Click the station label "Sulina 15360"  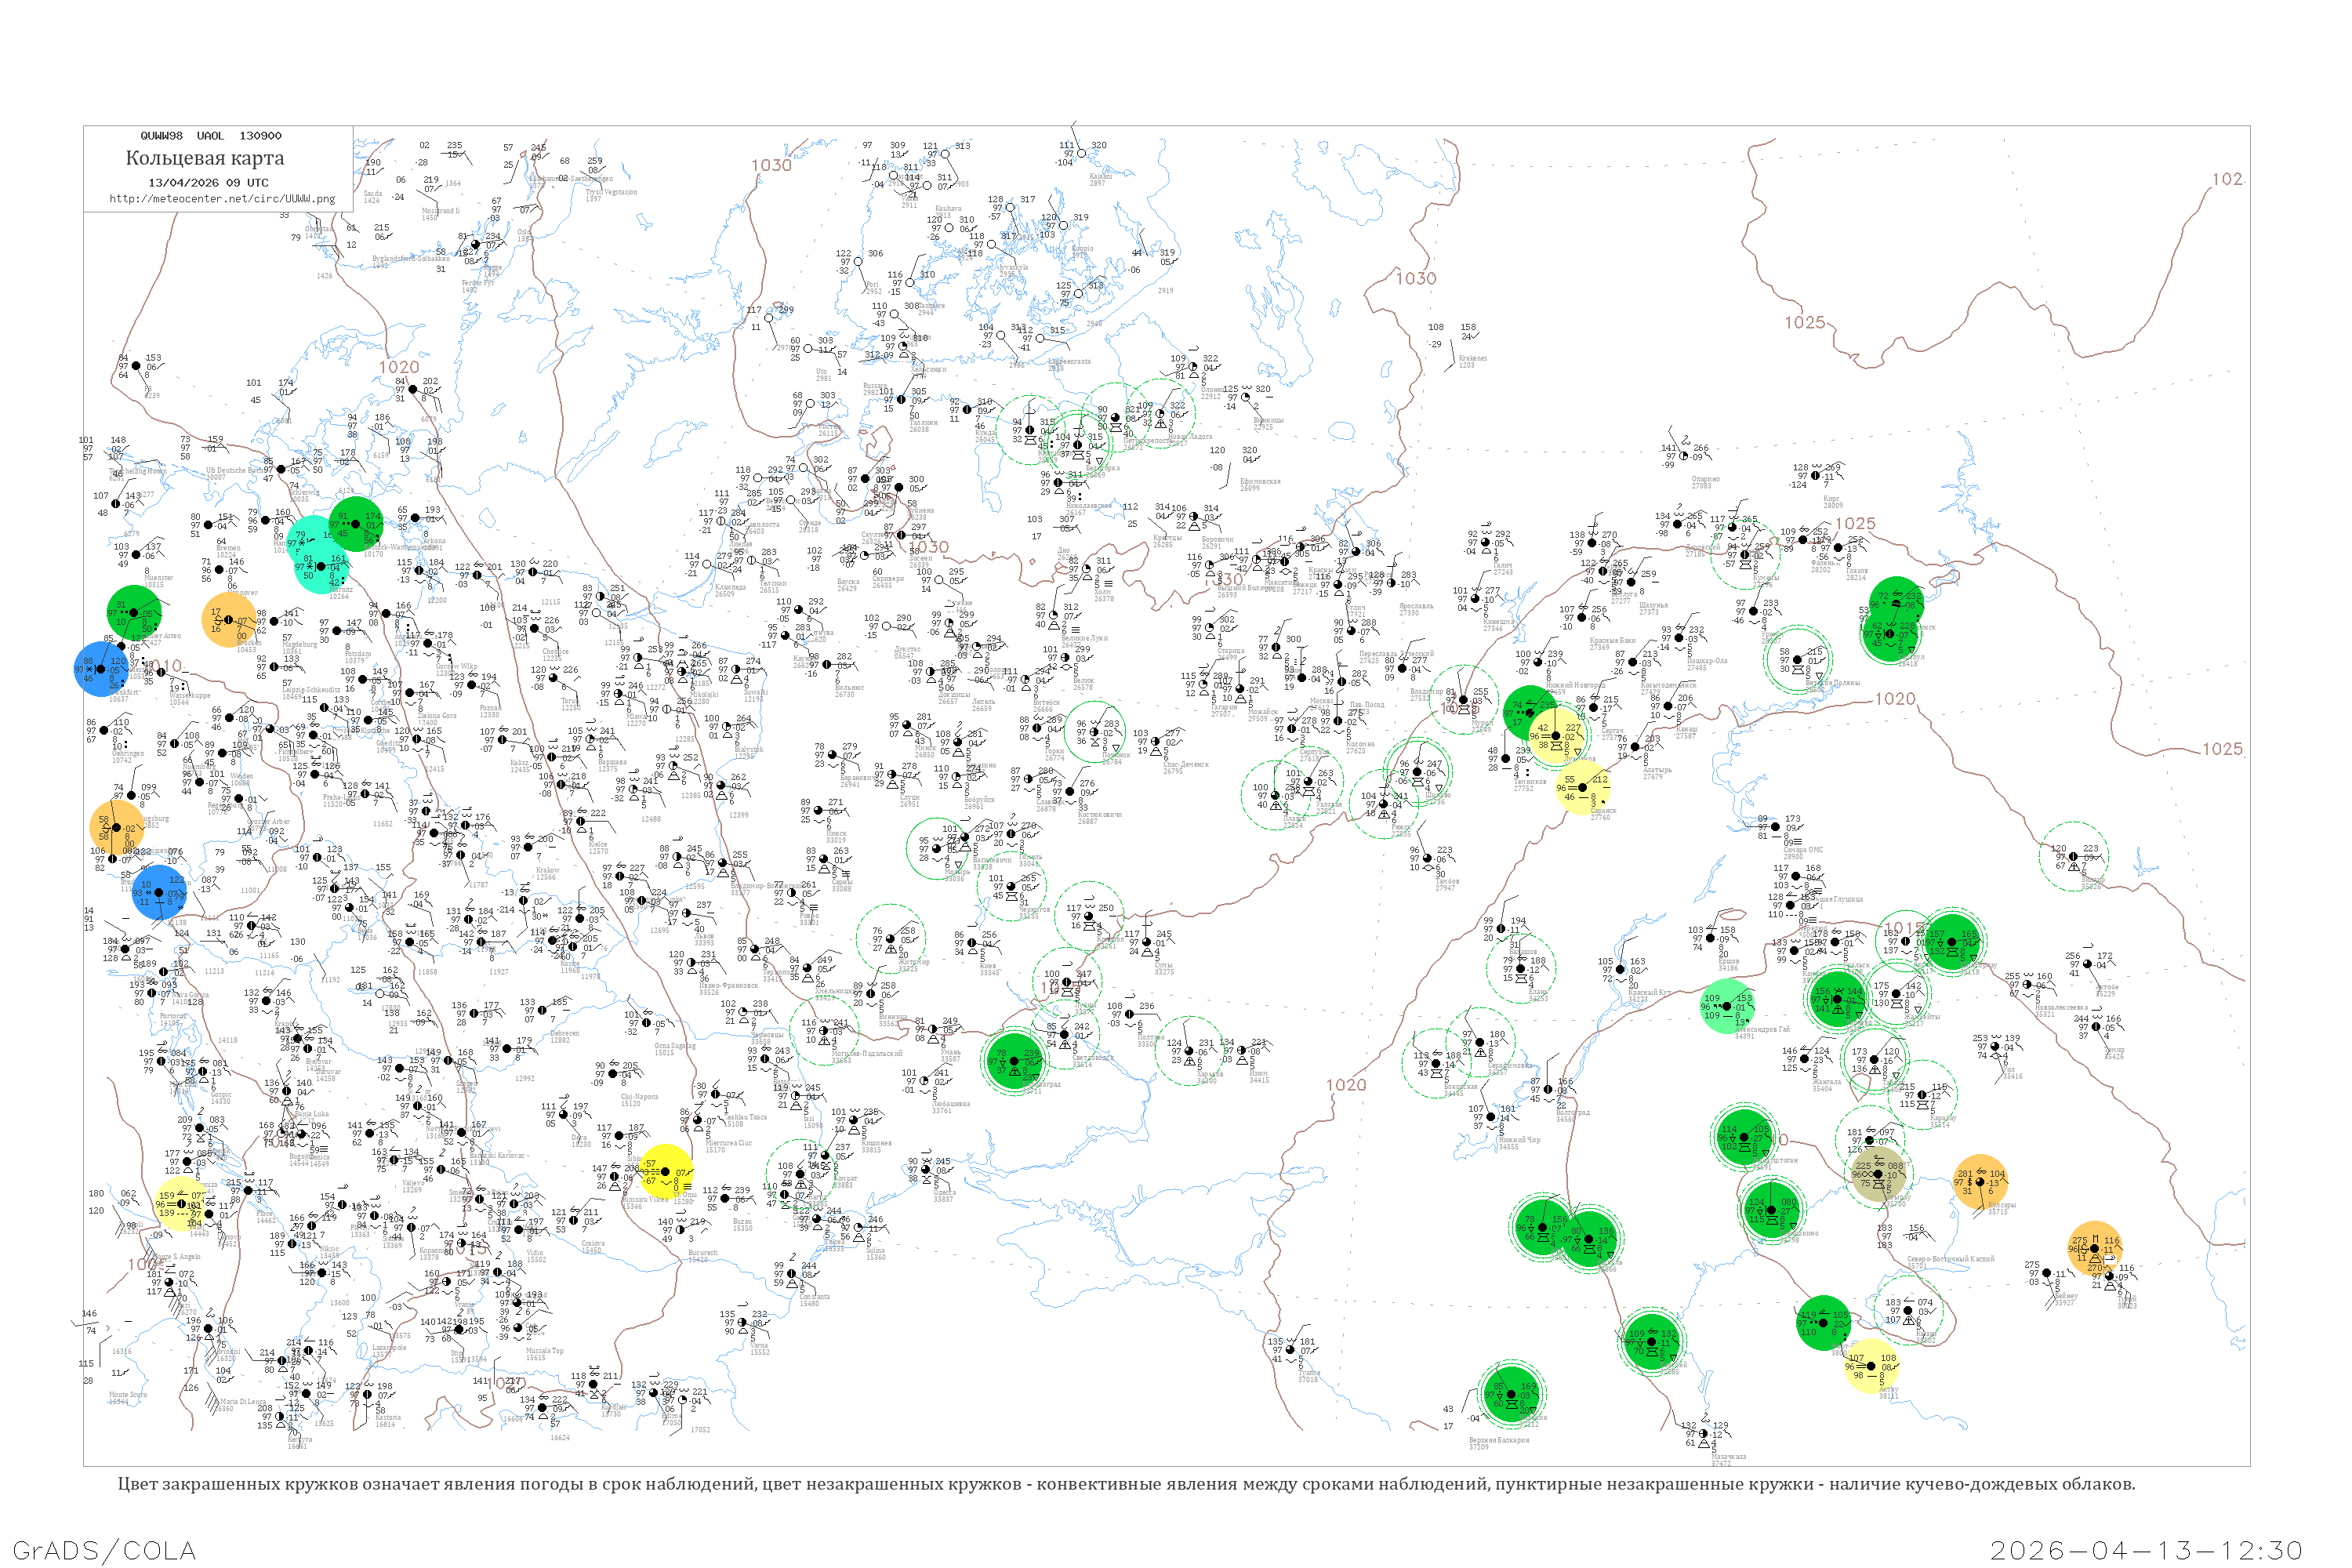(x=876, y=1253)
